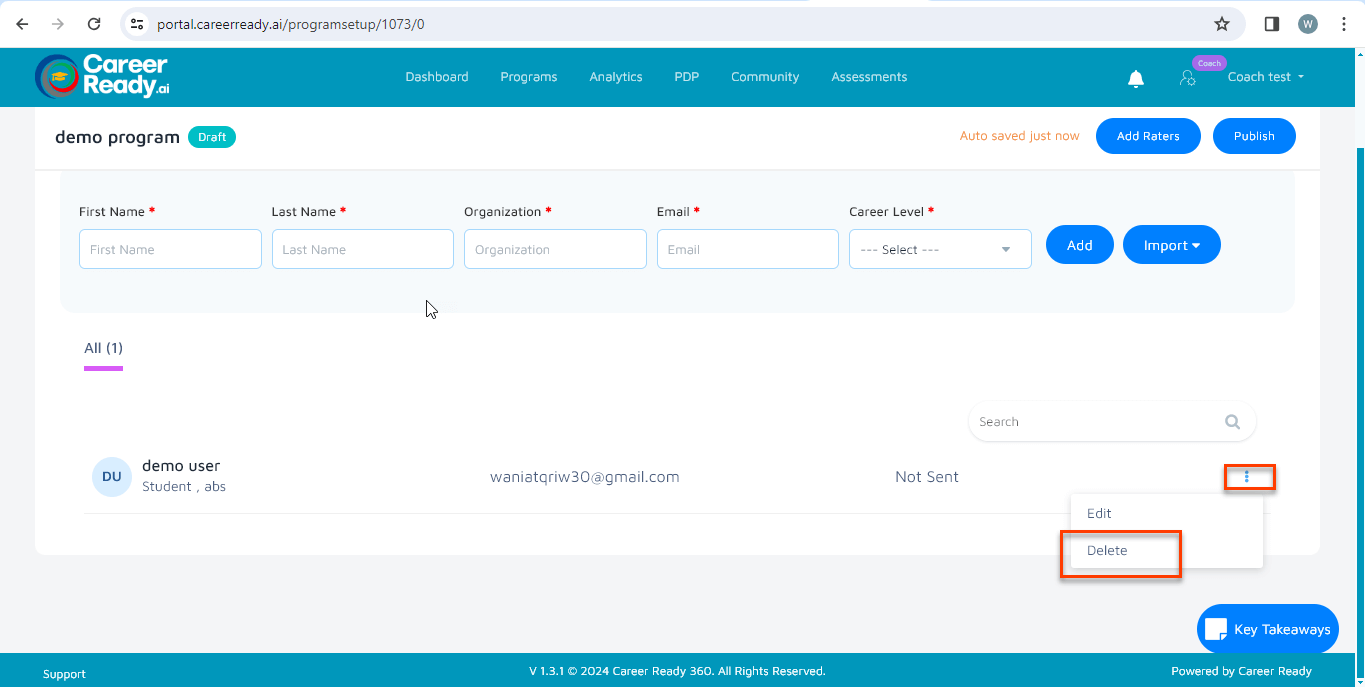The height and width of the screenshot is (687, 1365).
Task: Click the user profile icon in header
Action: click(1187, 78)
